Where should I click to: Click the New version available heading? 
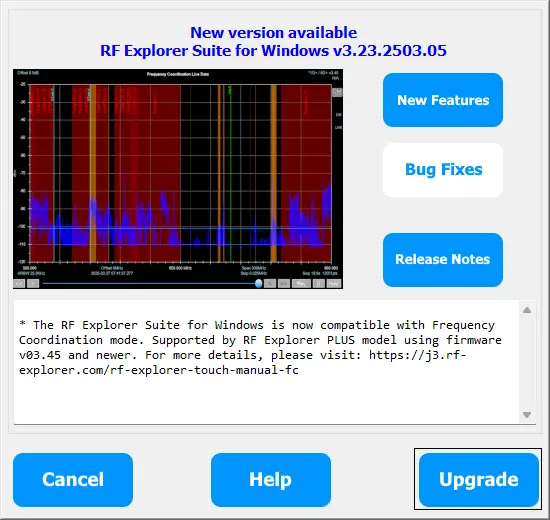coord(274,33)
